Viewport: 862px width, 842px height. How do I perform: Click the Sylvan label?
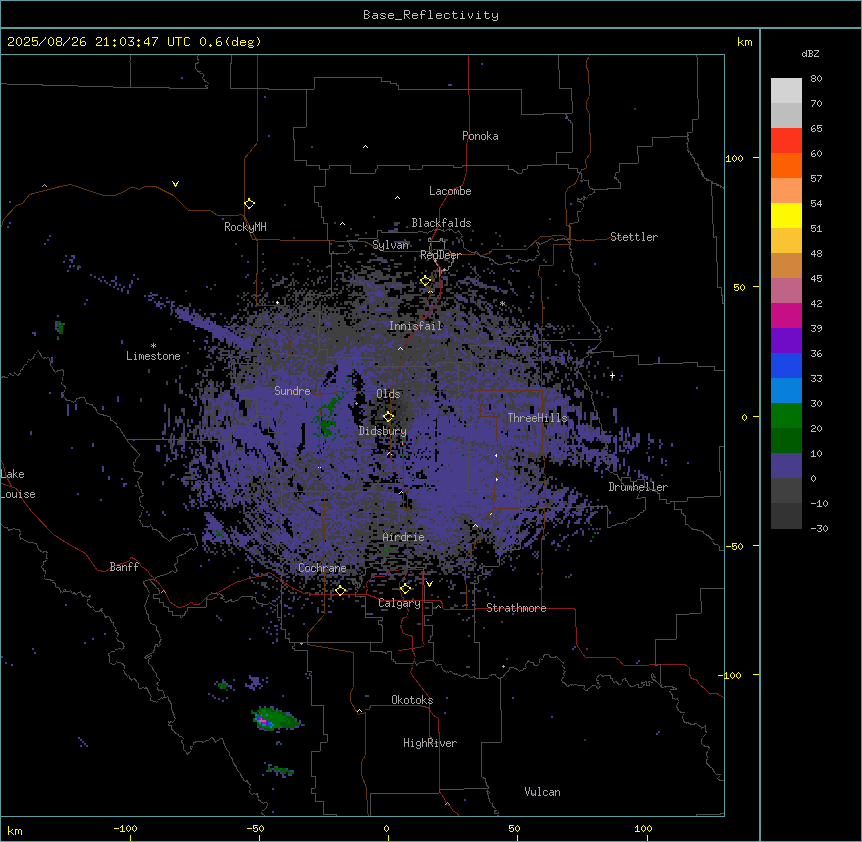tap(391, 245)
